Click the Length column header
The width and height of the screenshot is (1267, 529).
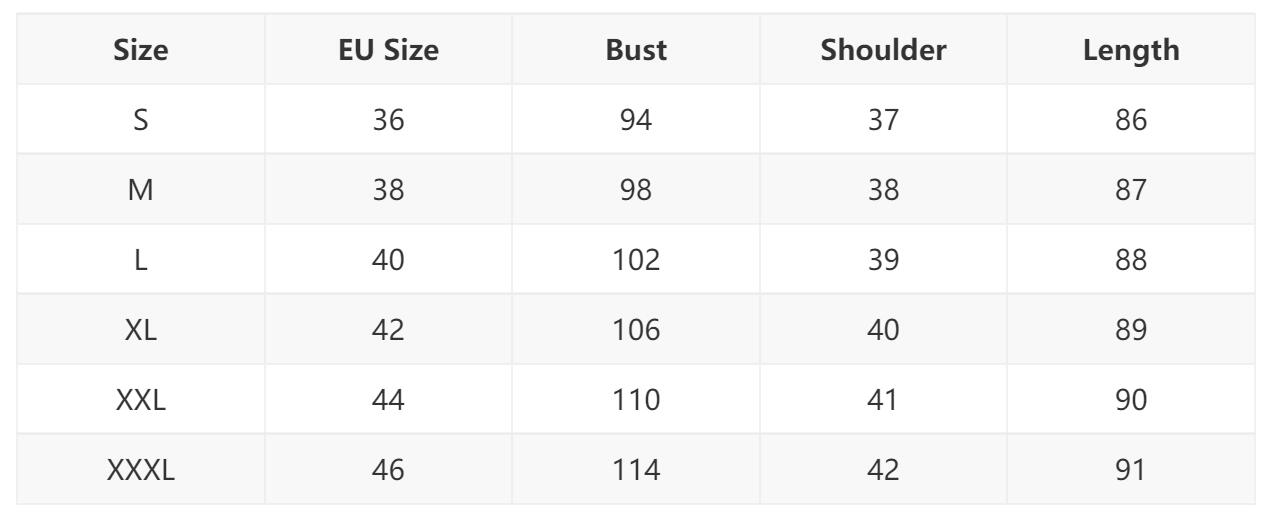point(1131,51)
